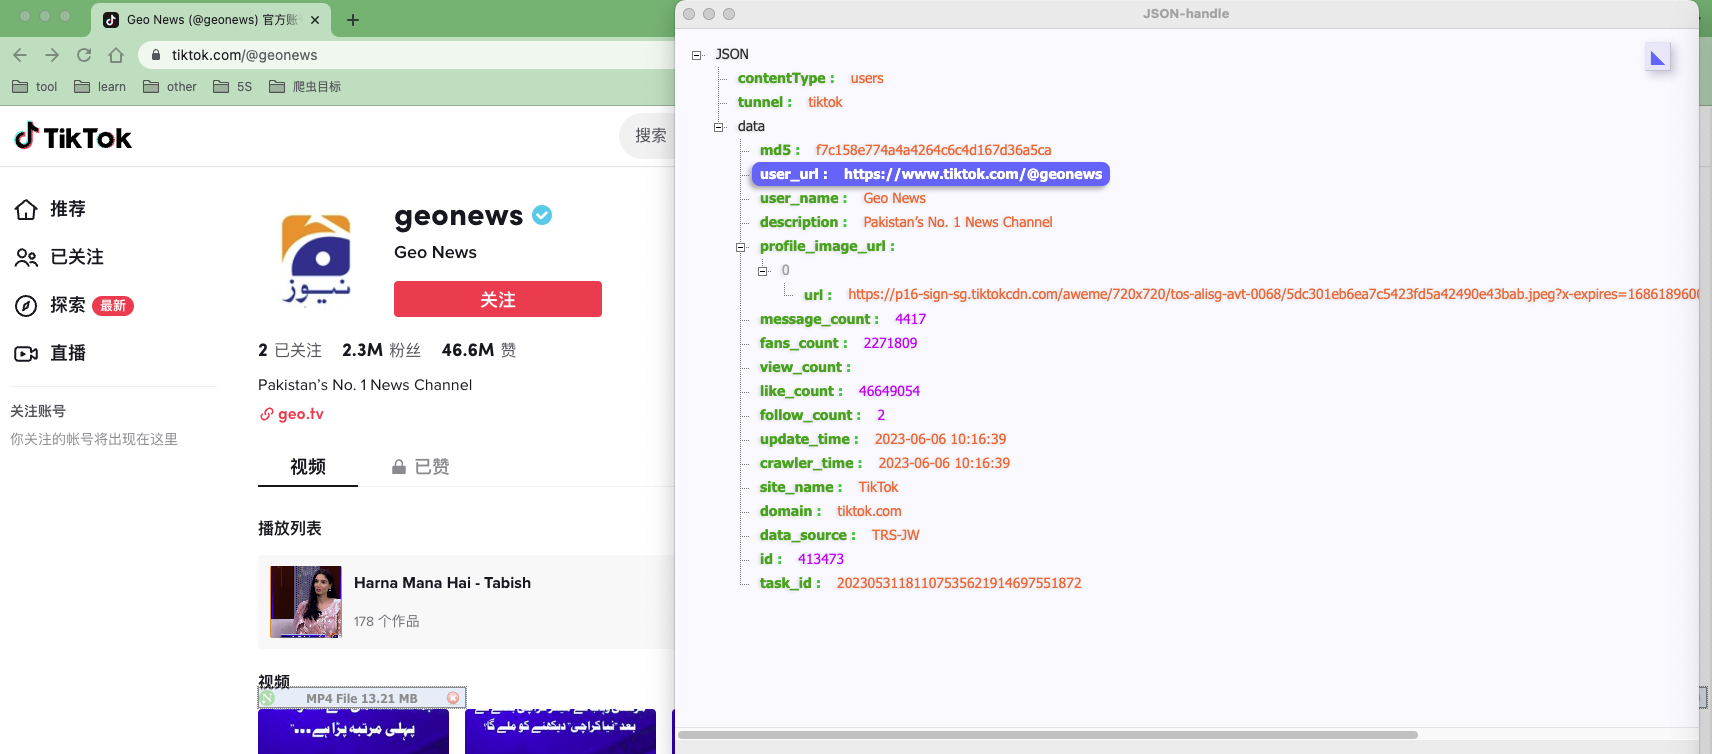Select the message_count 4417 row

tap(843, 319)
